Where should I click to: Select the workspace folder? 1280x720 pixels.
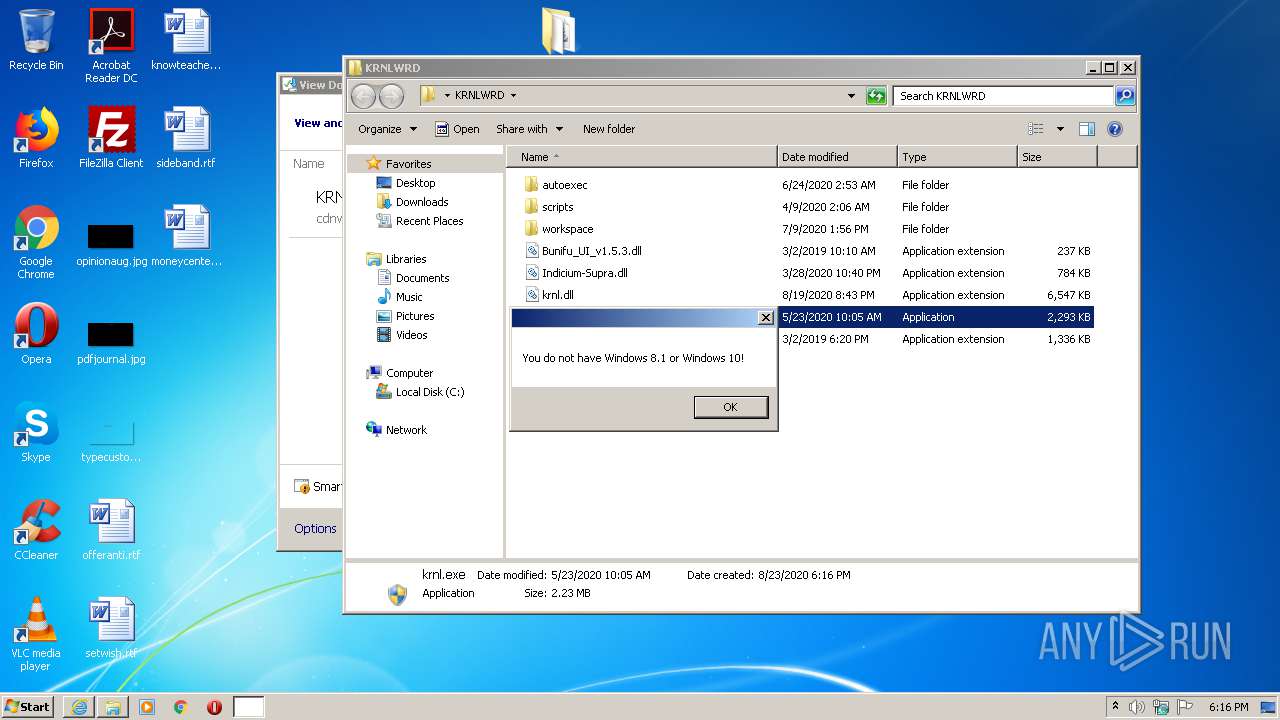[x=567, y=229]
